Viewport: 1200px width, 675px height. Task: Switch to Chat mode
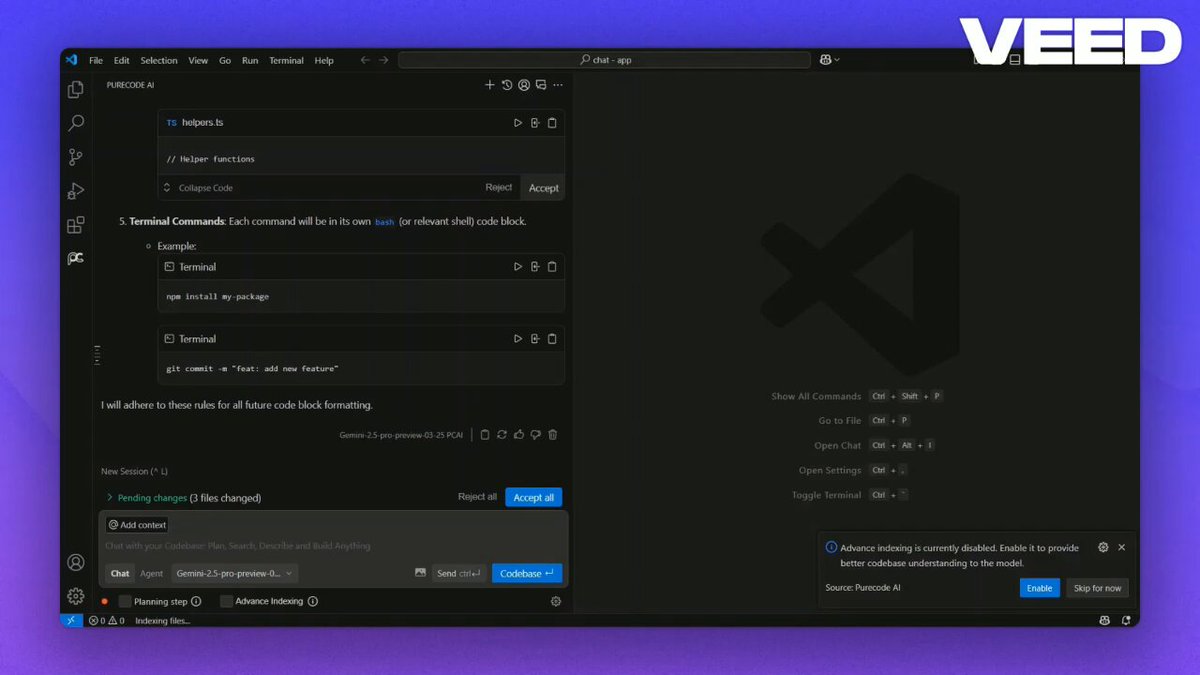pyautogui.click(x=120, y=573)
